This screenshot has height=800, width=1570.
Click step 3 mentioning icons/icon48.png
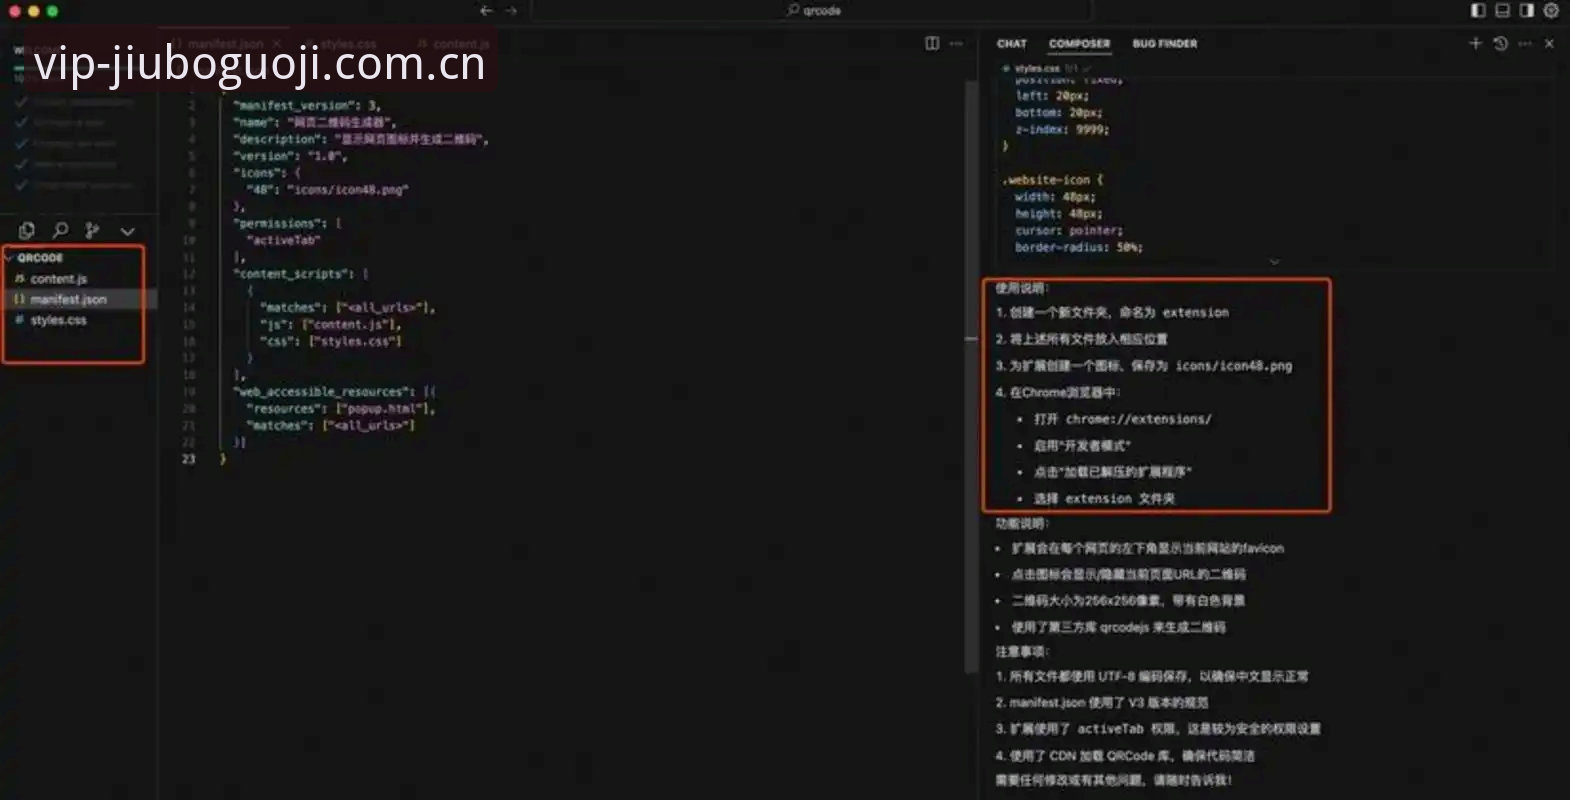[x=1144, y=365]
